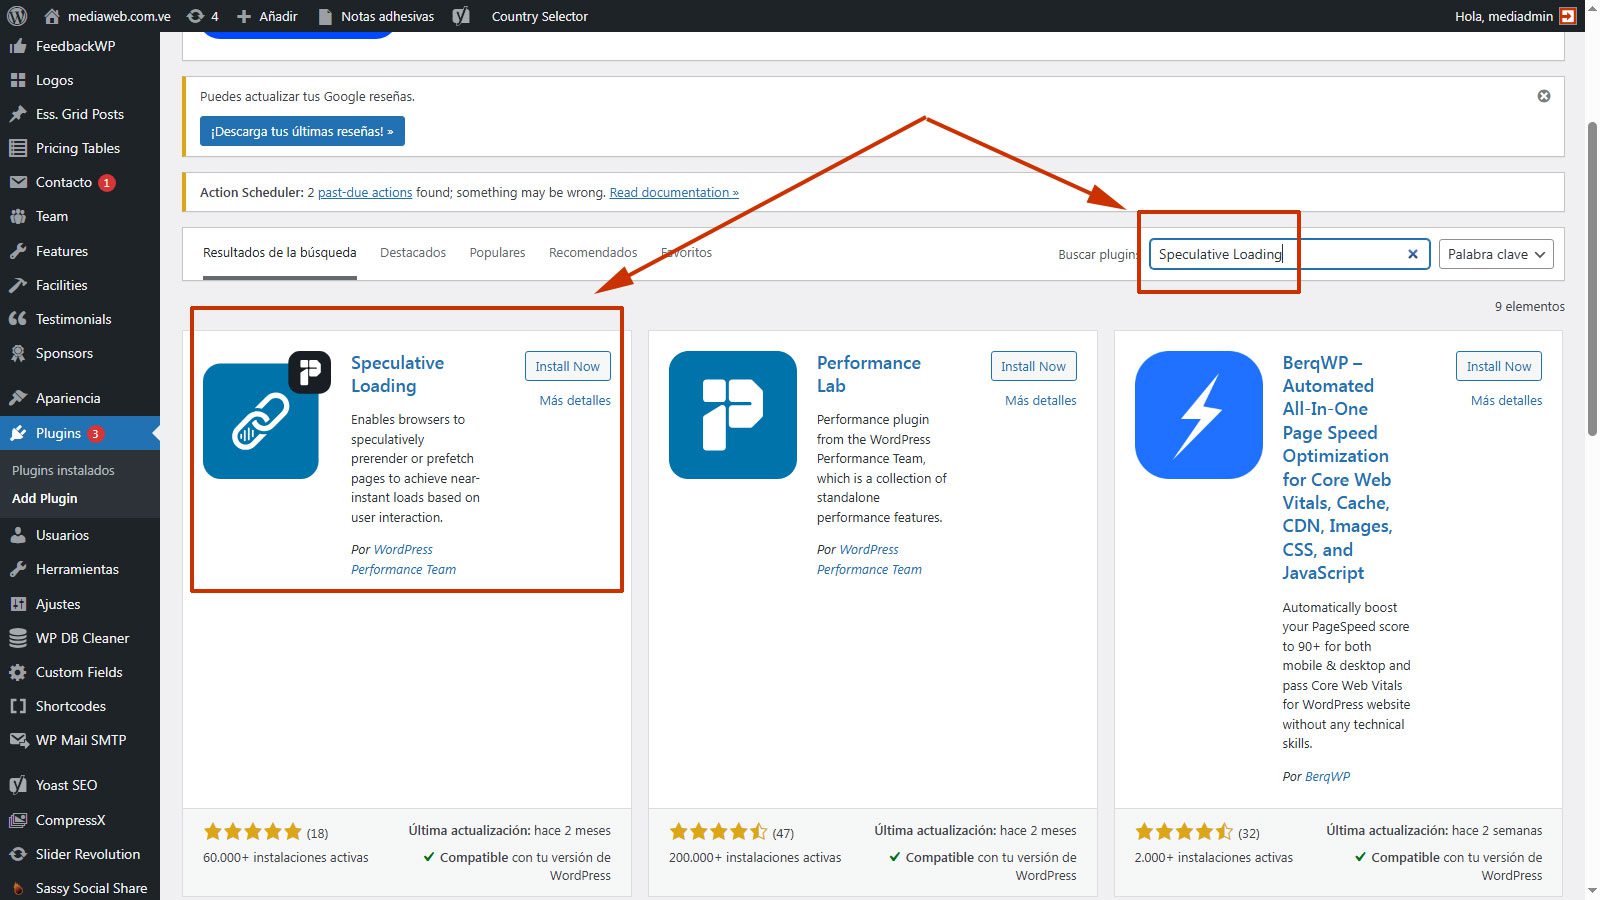Install the Performance Lab plugin now
This screenshot has height=900, width=1600.
[x=1033, y=366]
